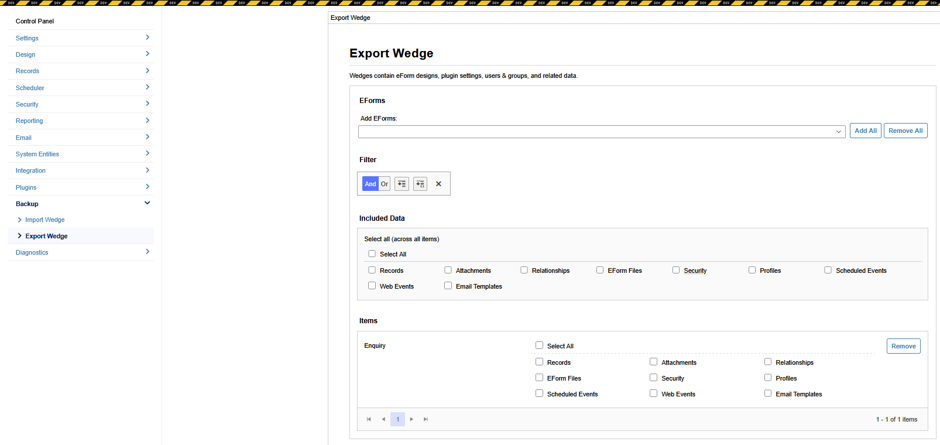
Task: Expand the Scheduler section chevron
Action: coord(147,87)
